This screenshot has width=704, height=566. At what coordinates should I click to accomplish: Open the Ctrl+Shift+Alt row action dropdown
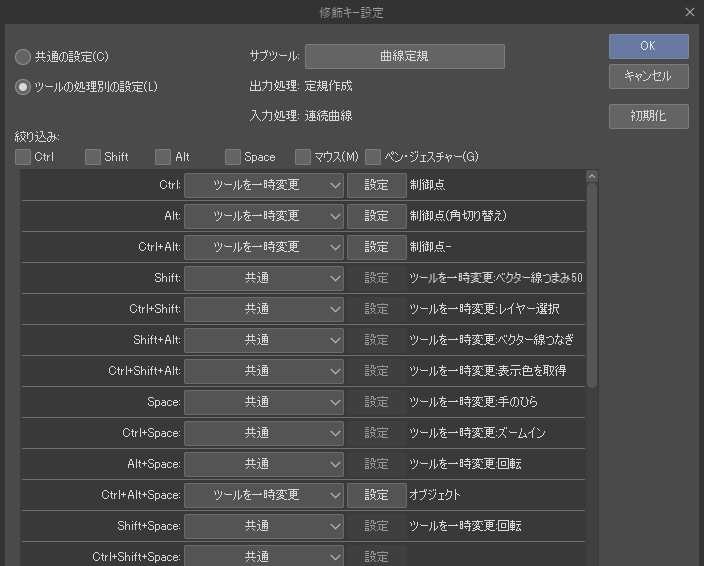point(264,371)
